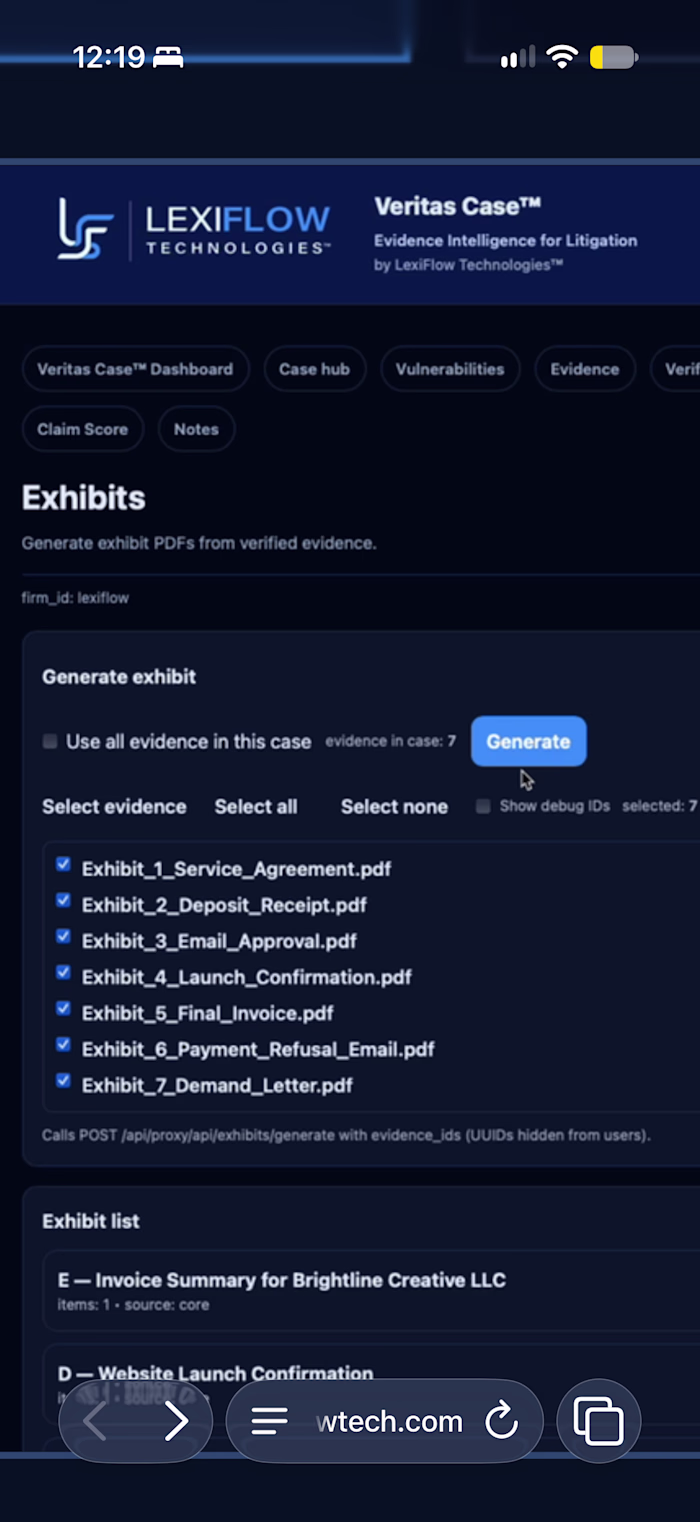
Task: Open Veritas Case Dashboard tab
Action: pyautogui.click(x=135, y=369)
